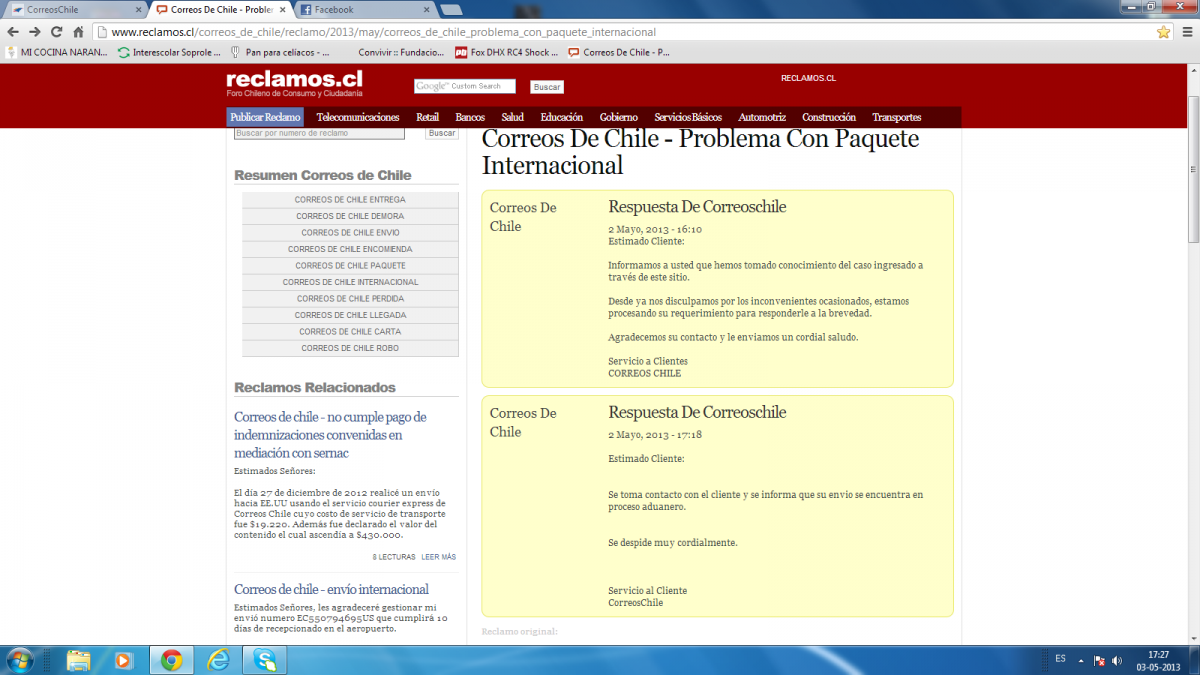Open the Gobierno menu
The width and height of the screenshot is (1200, 675).
click(619, 117)
